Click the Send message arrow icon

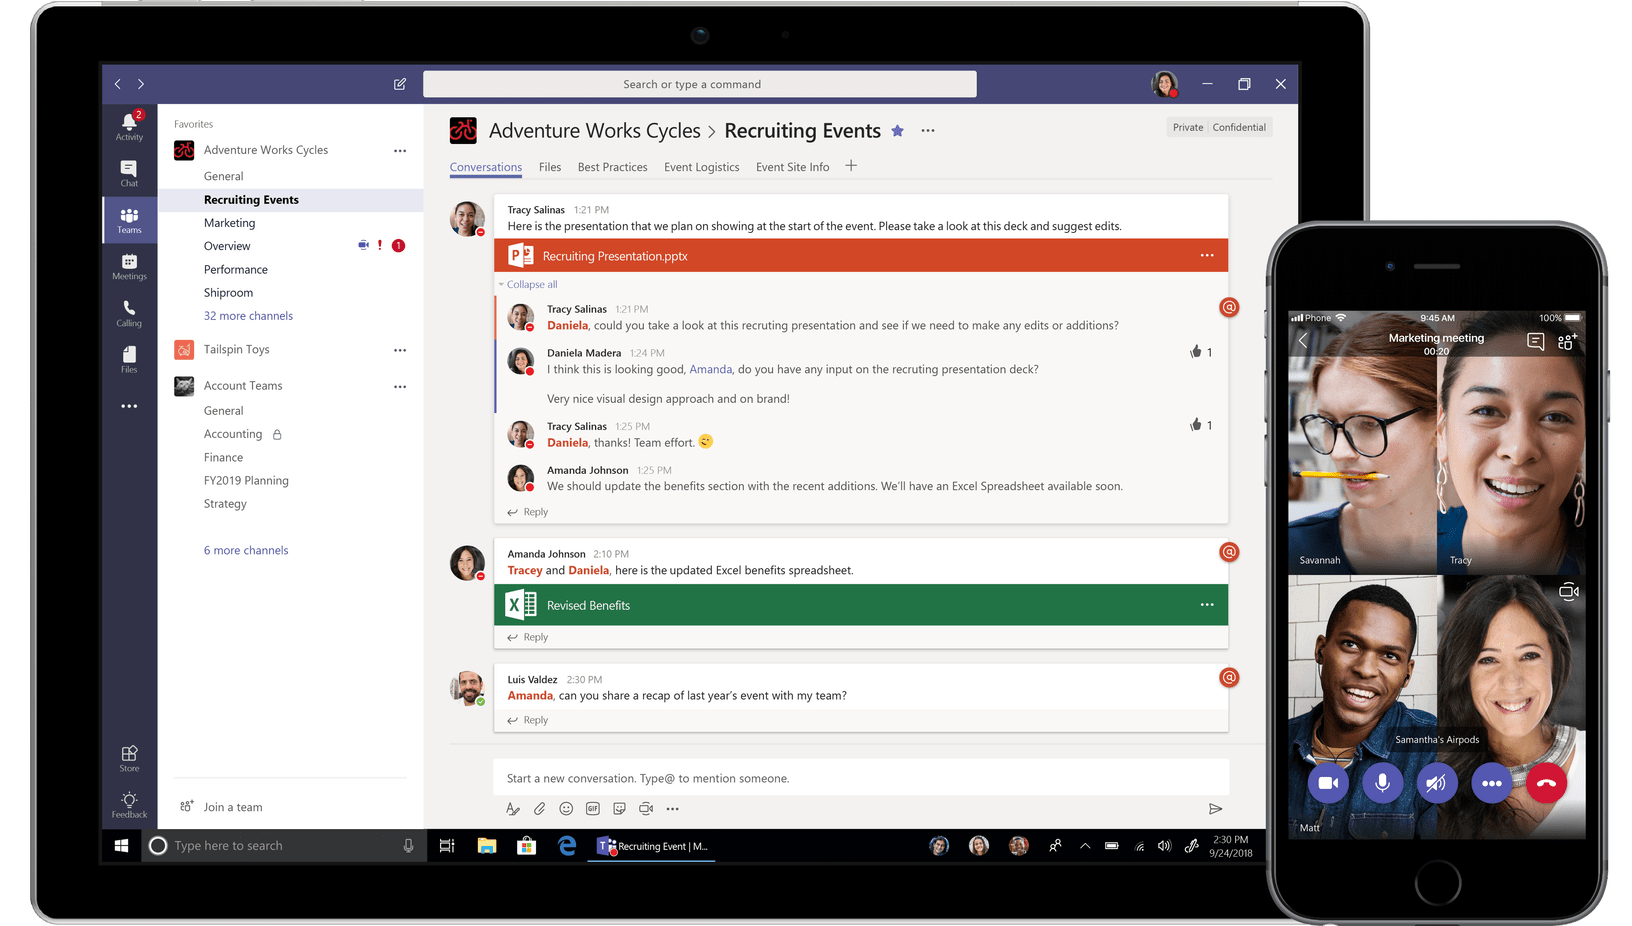tap(1215, 809)
